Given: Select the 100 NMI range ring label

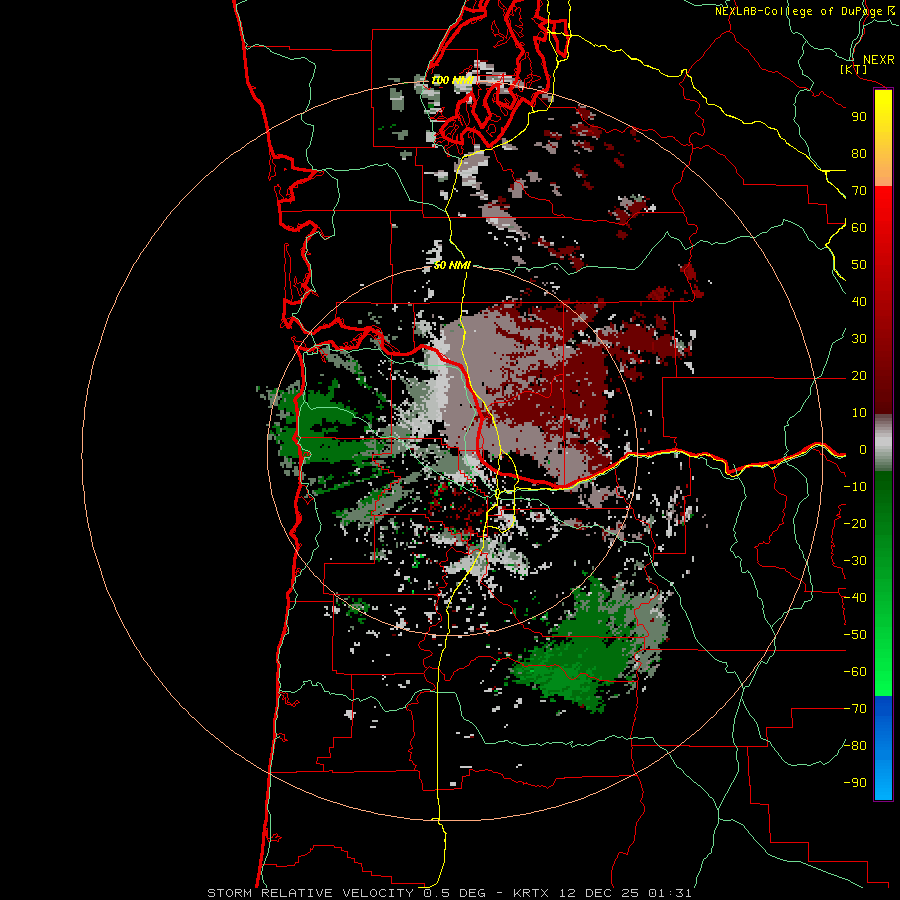Looking at the screenshot, I should [452, 80].
